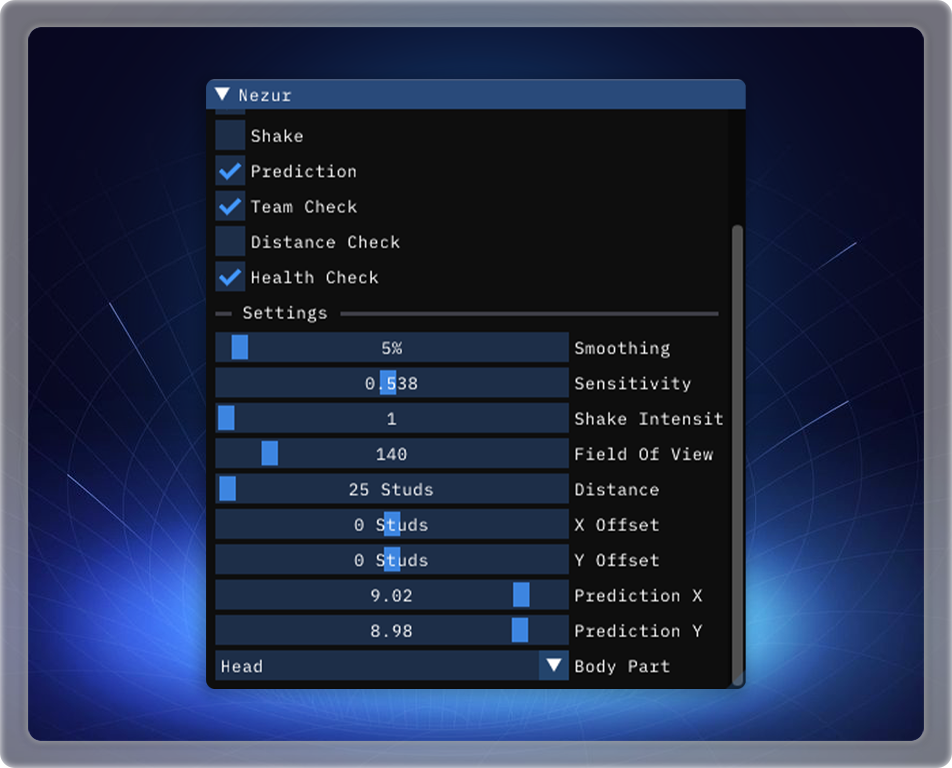The width and height of the screenshot is (952, 768).
Task: Click the Shake Intensity slider
Action: click(391, 419)
